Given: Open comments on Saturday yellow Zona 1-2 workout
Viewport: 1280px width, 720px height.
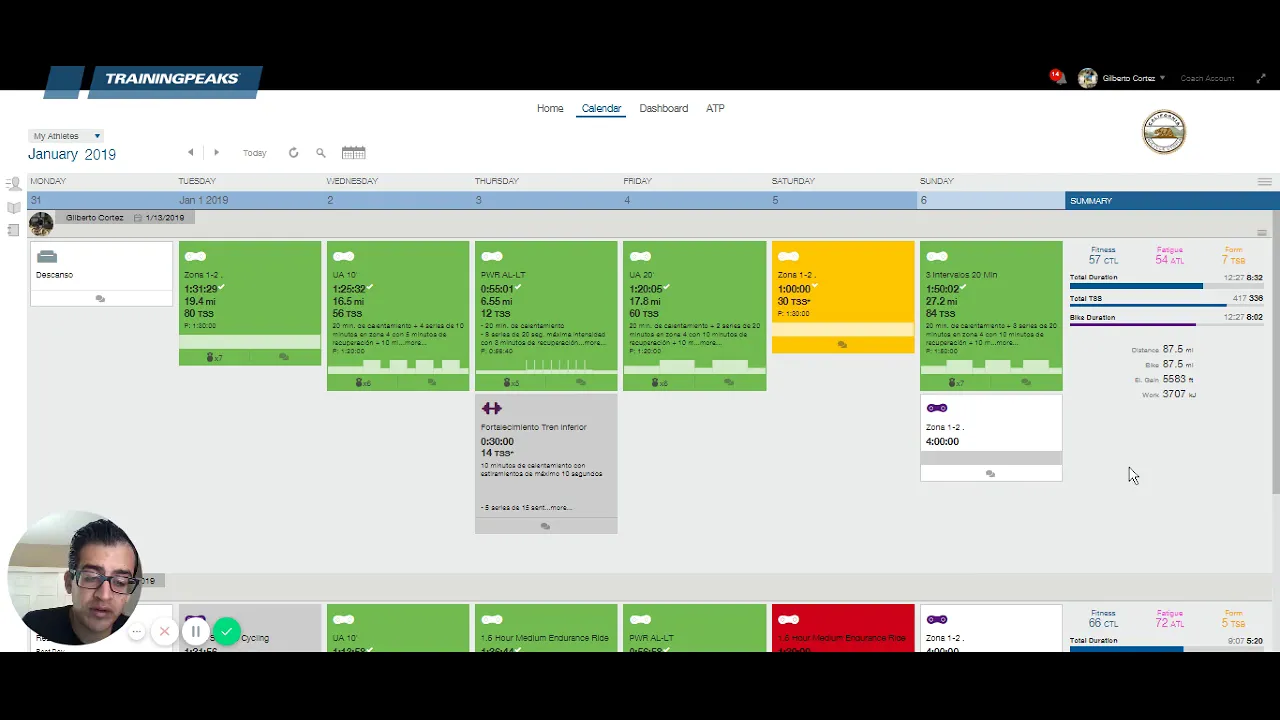Looking at the screenshot, I should pyautogui.click(x=842, y=345).
